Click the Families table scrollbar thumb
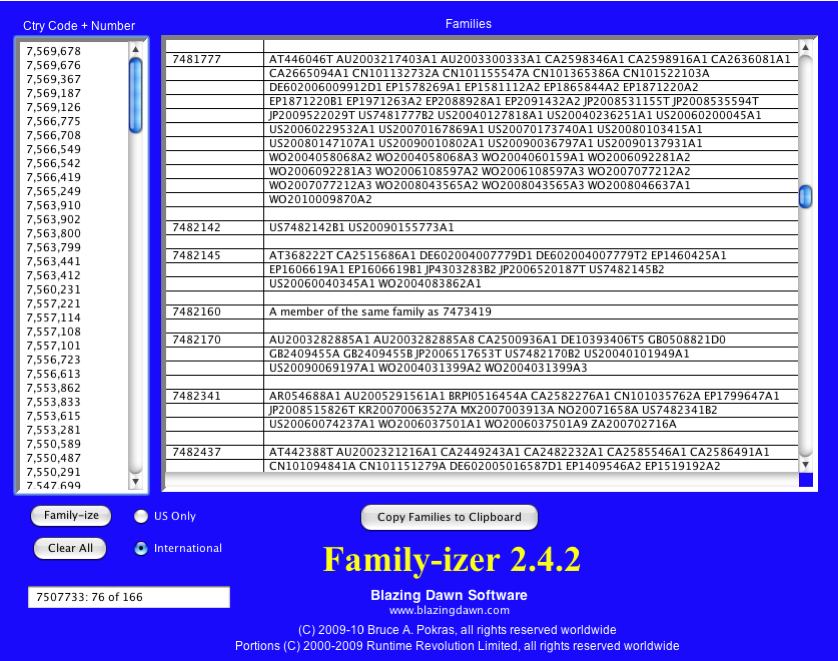Viewport: 838px width, 661px height. click(805, 196)
